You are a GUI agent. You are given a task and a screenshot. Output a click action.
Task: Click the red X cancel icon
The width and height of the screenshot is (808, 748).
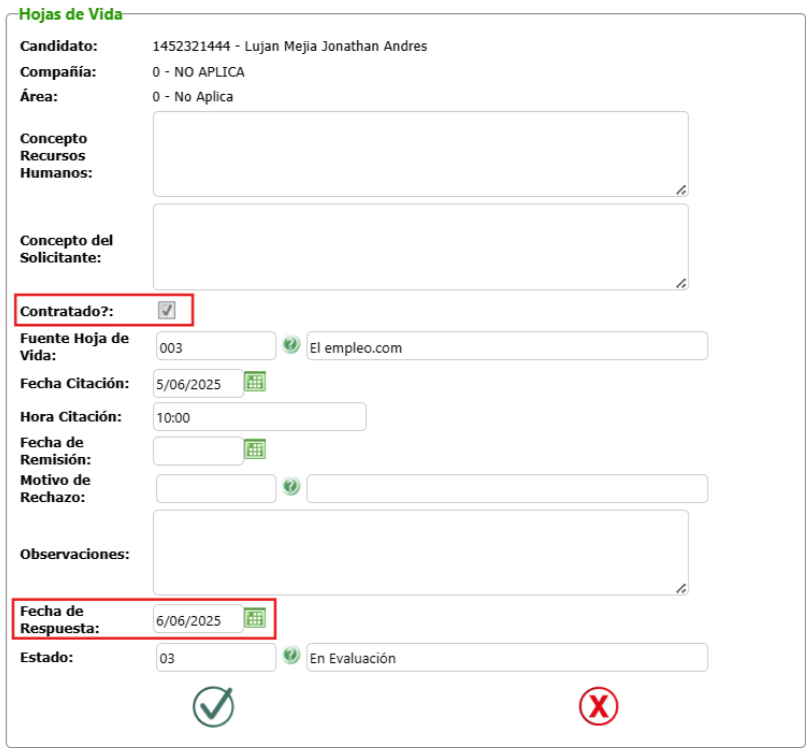pyautogui.click(x=598, y=706)
